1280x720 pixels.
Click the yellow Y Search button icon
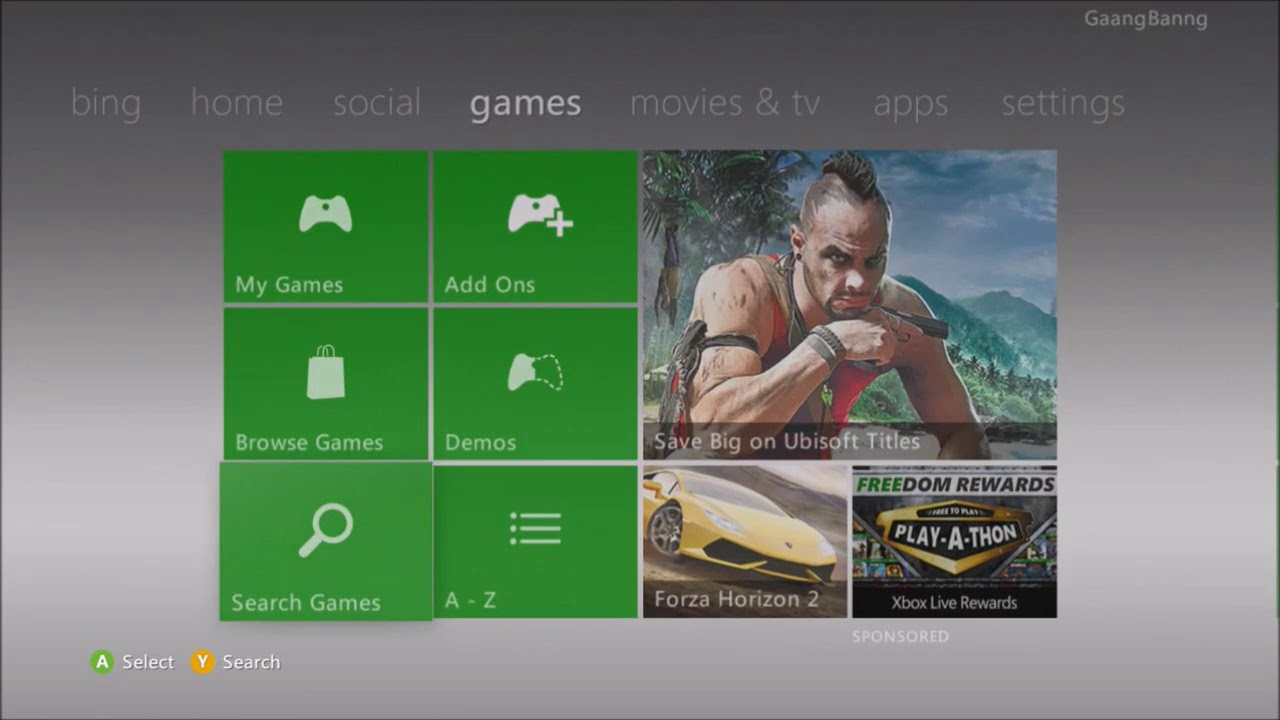coord(203,662)
